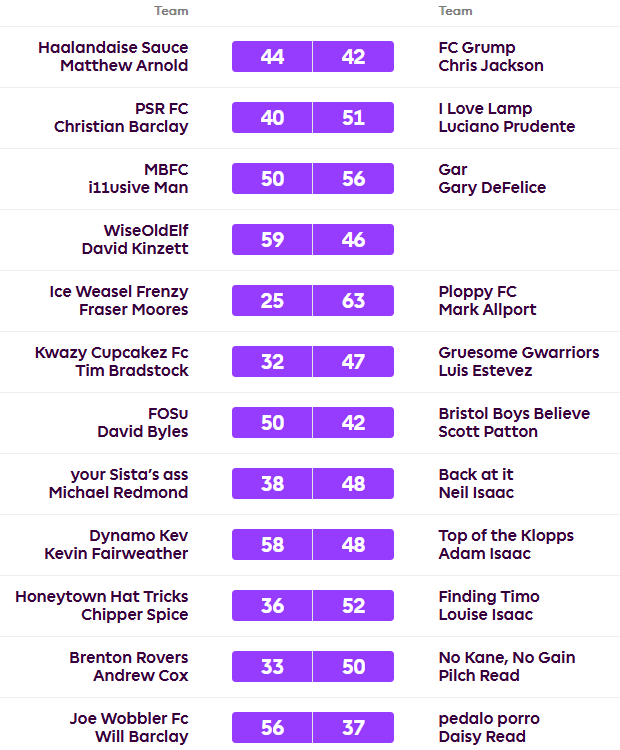Select the Kwazy Cupcakez Fc team

coord(111,352)
